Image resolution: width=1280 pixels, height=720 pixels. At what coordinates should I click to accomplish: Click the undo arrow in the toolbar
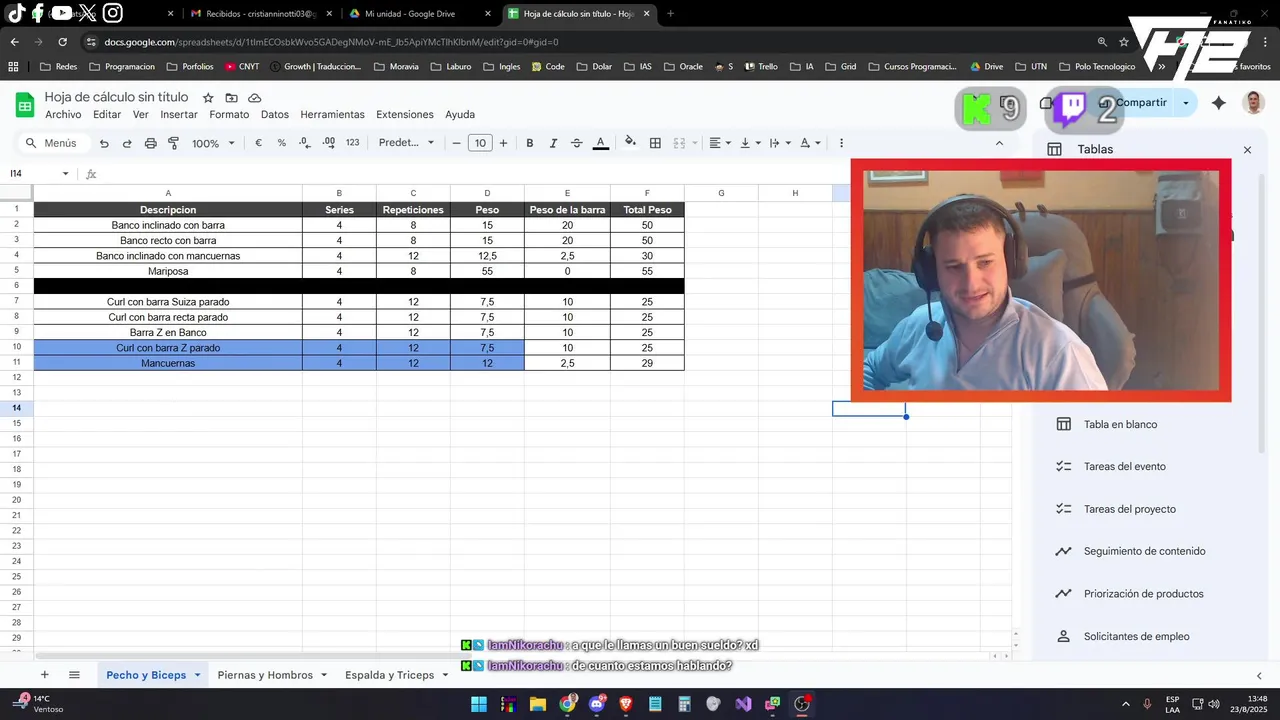click(x=104, y=143)
